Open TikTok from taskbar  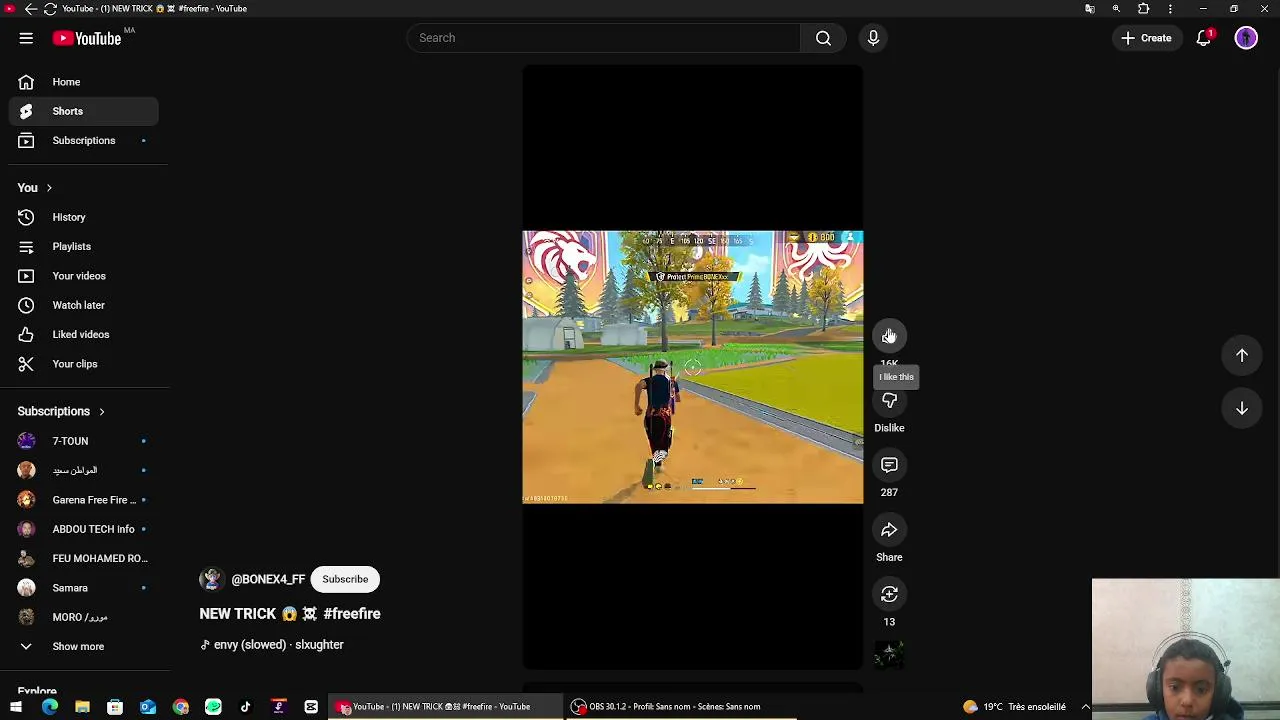(x=246, y=707)
